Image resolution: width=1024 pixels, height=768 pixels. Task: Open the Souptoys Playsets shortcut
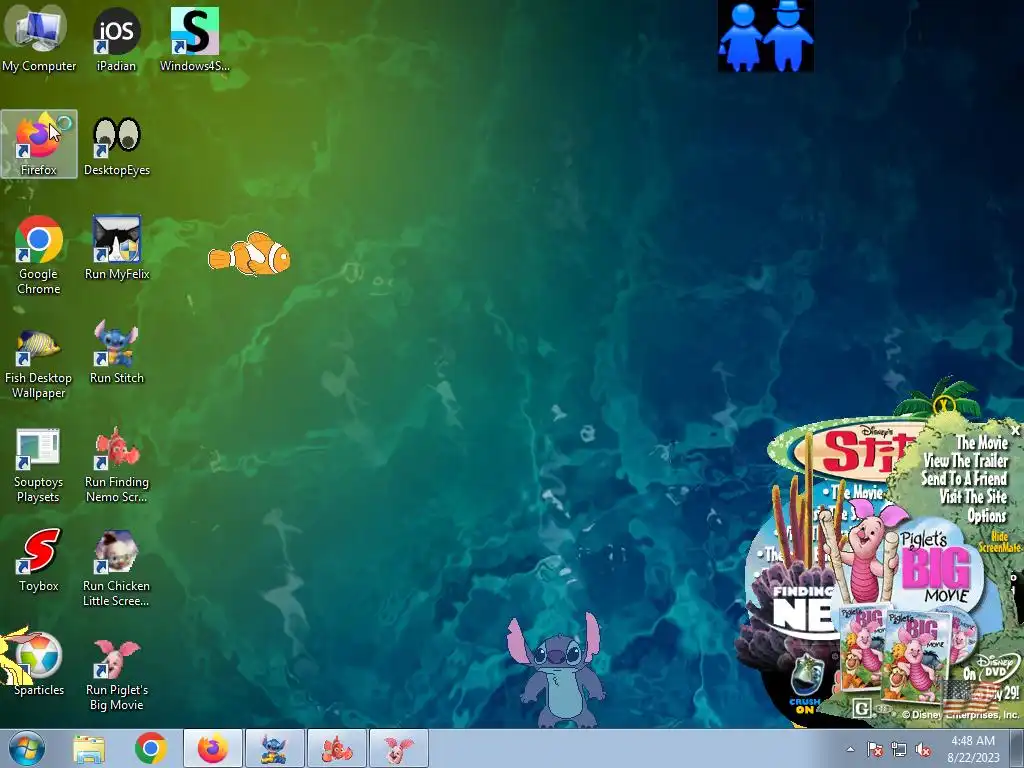click(x=39, y=466)
